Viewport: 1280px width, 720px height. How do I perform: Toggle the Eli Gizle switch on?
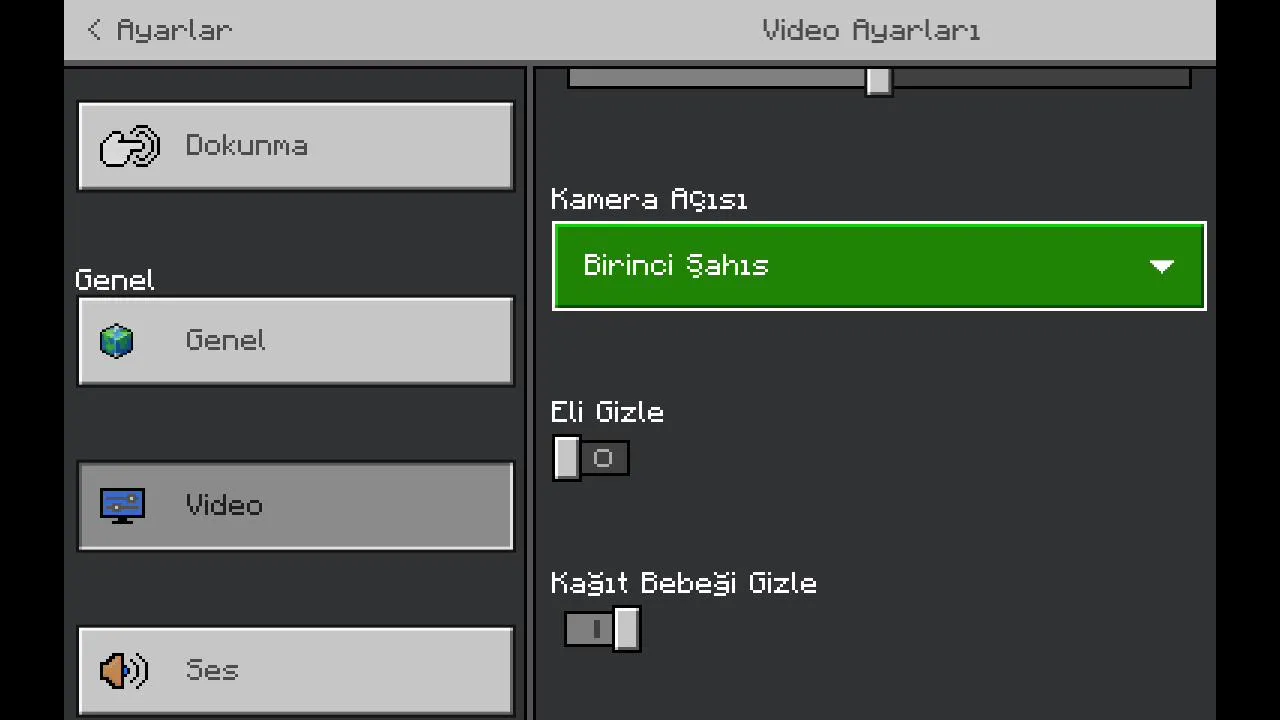point(590,458)
